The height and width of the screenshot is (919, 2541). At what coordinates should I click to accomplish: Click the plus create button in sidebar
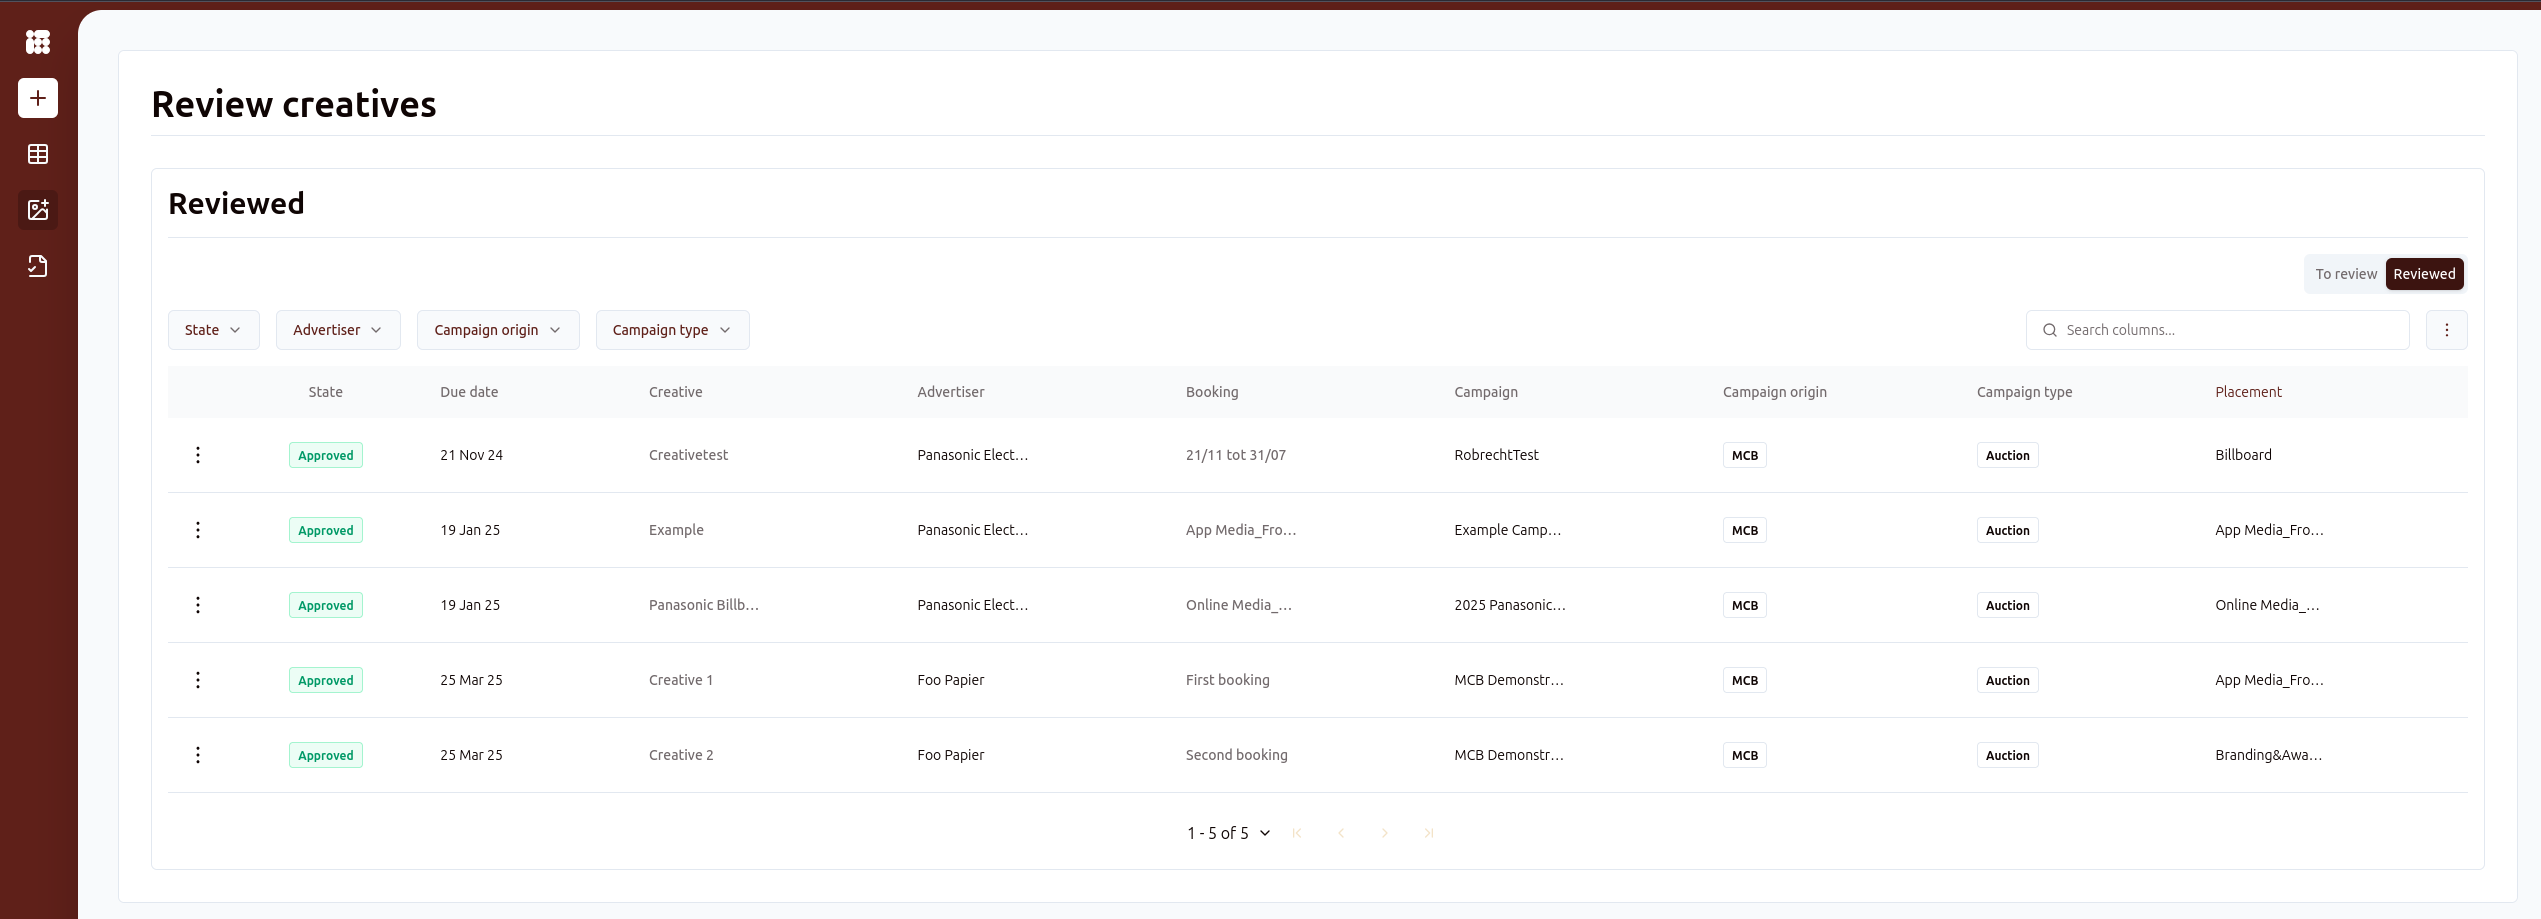click(38, 98)
